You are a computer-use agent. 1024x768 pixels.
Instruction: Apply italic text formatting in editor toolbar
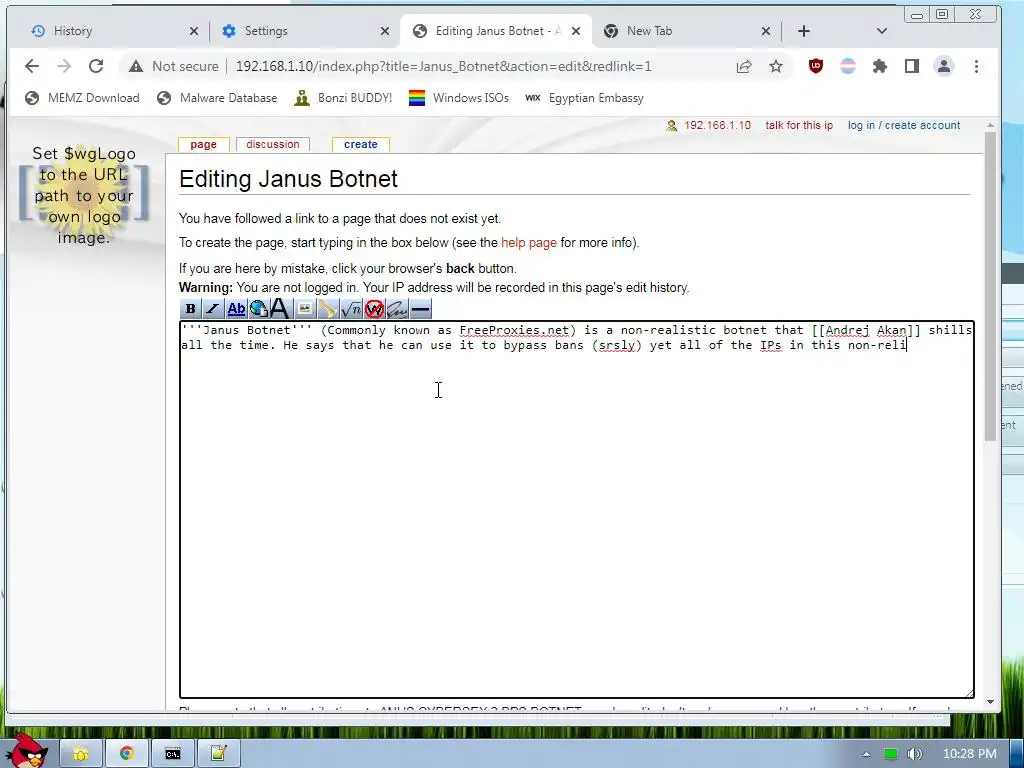pyautogui.click(x=212, y=309)
